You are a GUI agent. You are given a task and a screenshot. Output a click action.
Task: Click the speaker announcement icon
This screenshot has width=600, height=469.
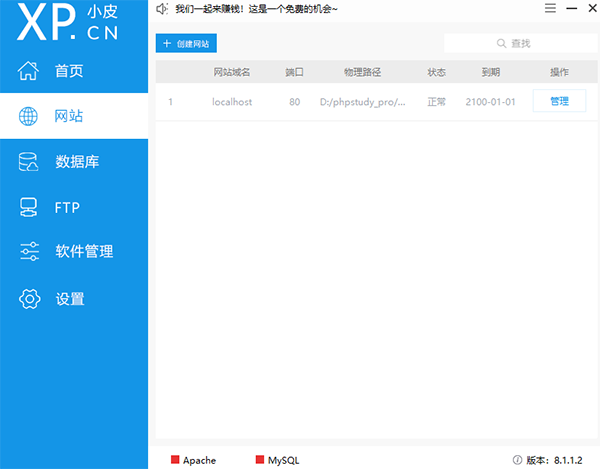(162, 8)
